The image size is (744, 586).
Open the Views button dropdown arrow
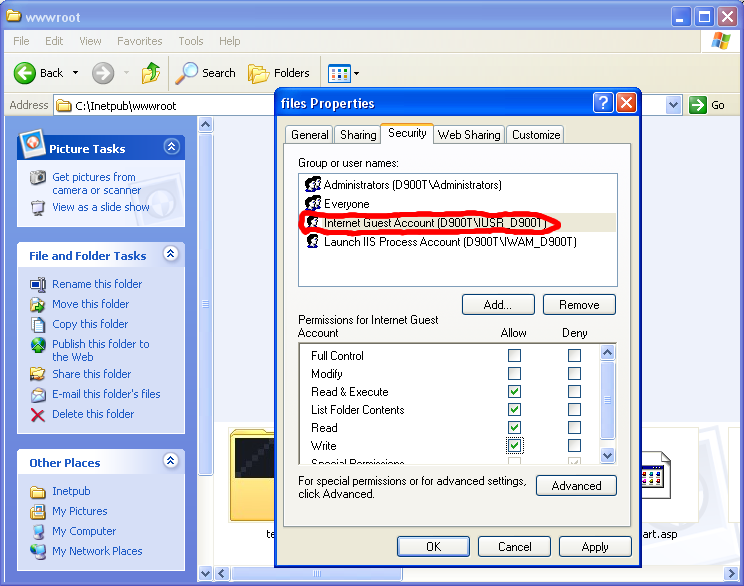point(356,74)
